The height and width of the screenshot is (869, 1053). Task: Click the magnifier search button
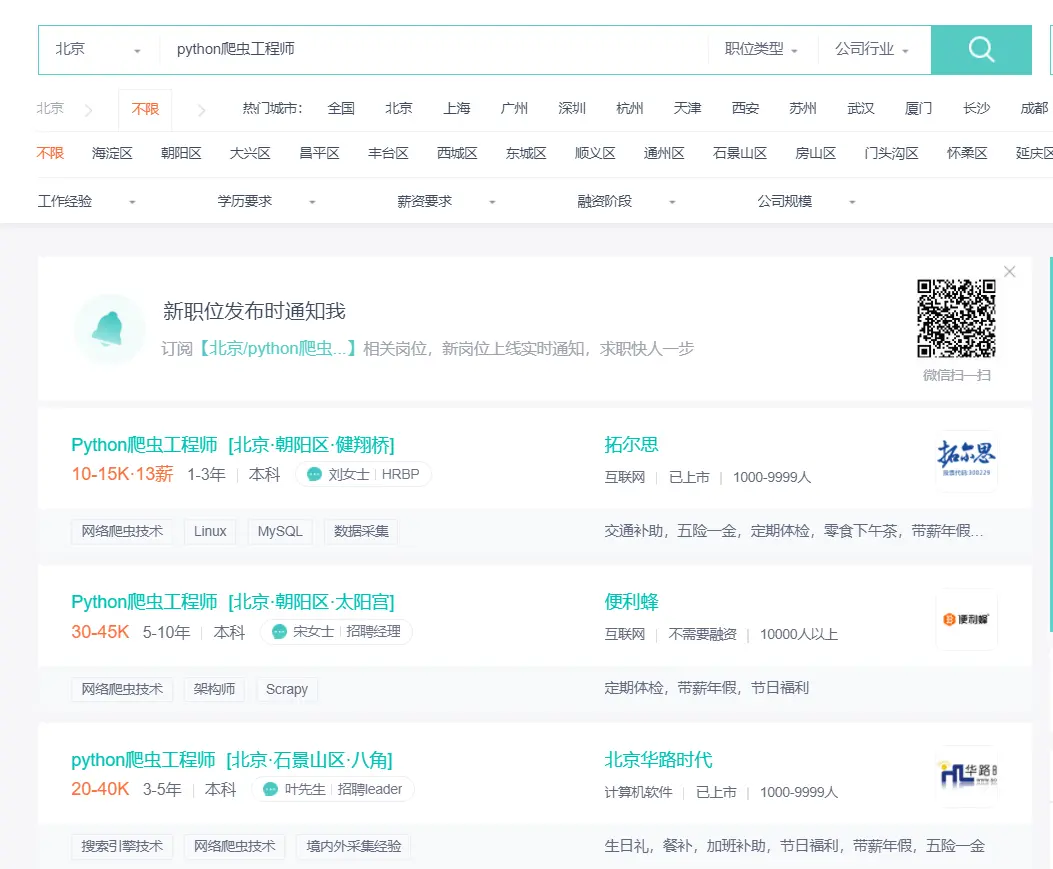coord(981,50)
